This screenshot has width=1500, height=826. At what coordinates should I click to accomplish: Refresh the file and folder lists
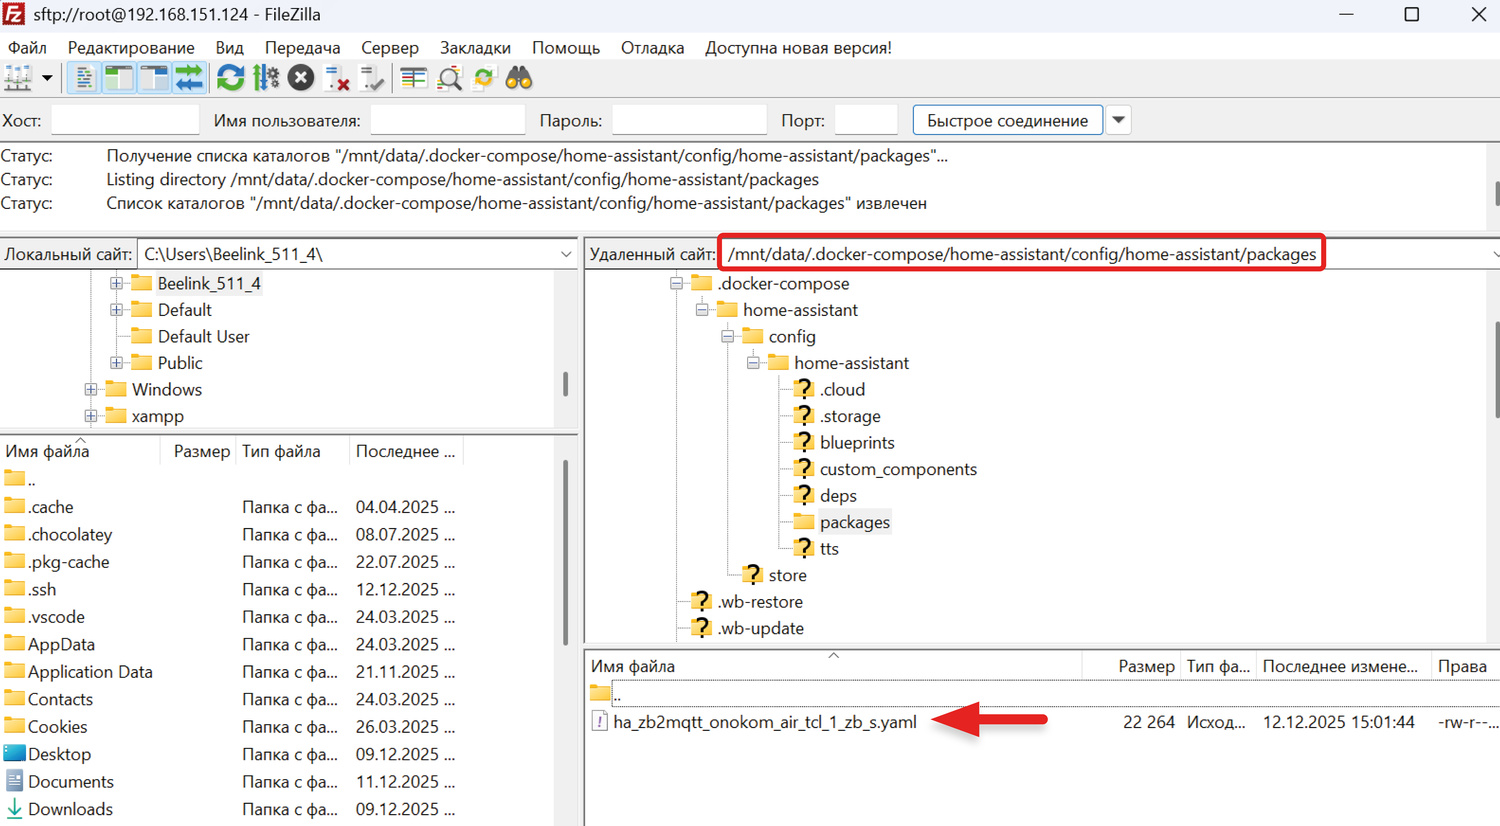point(231,78)
